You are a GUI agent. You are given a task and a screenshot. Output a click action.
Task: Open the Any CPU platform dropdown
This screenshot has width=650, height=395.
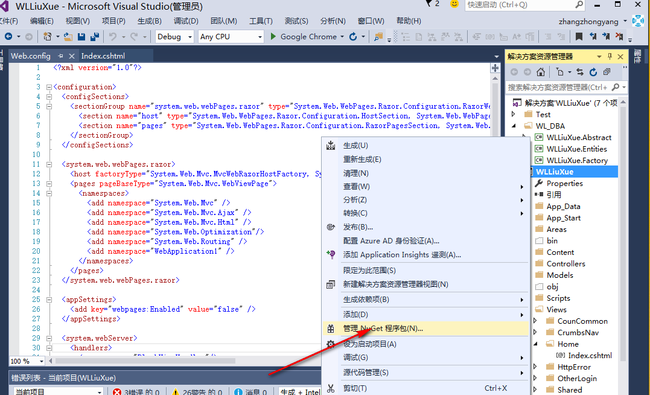pos(231,37)
